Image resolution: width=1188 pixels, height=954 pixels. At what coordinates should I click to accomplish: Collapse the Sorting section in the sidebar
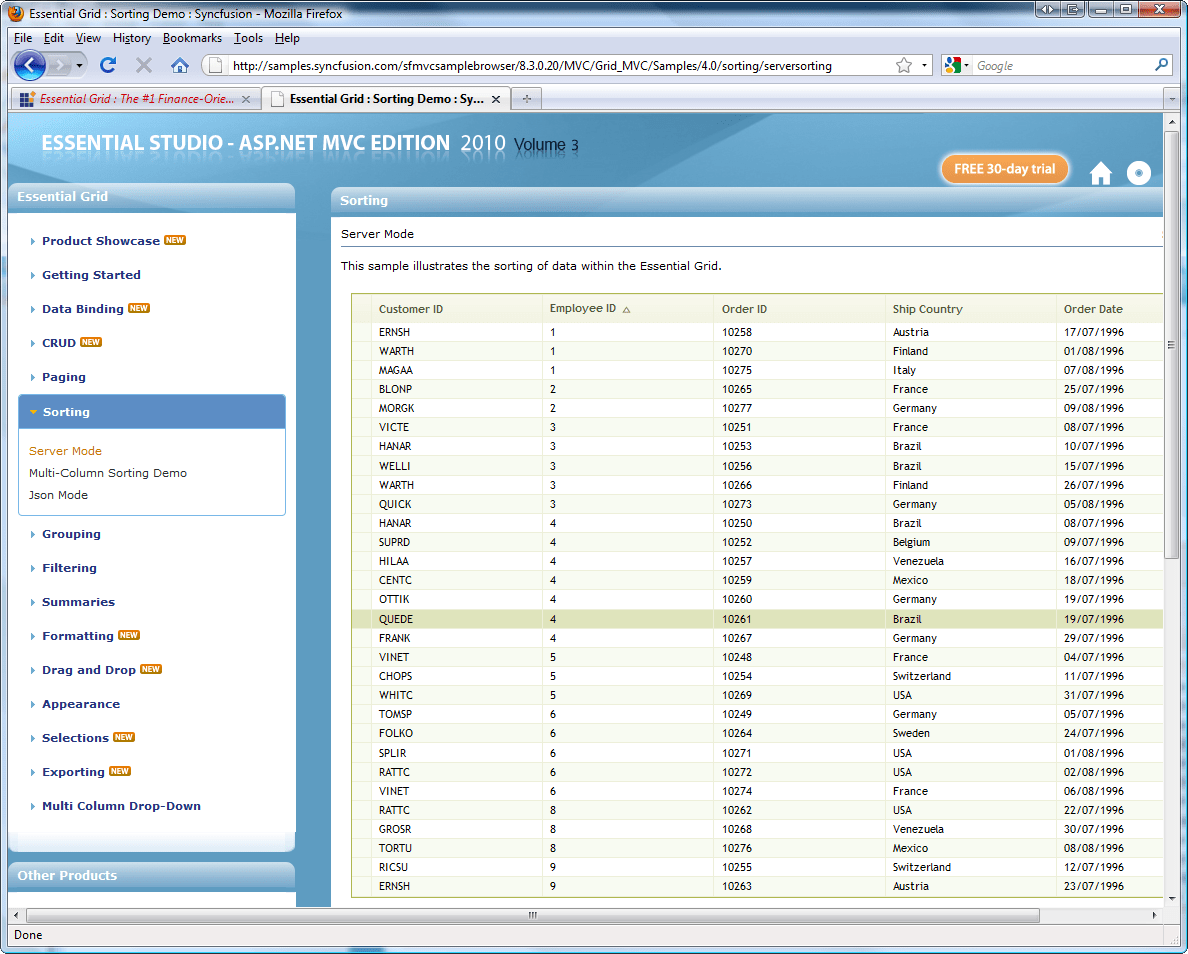[66, 412]
